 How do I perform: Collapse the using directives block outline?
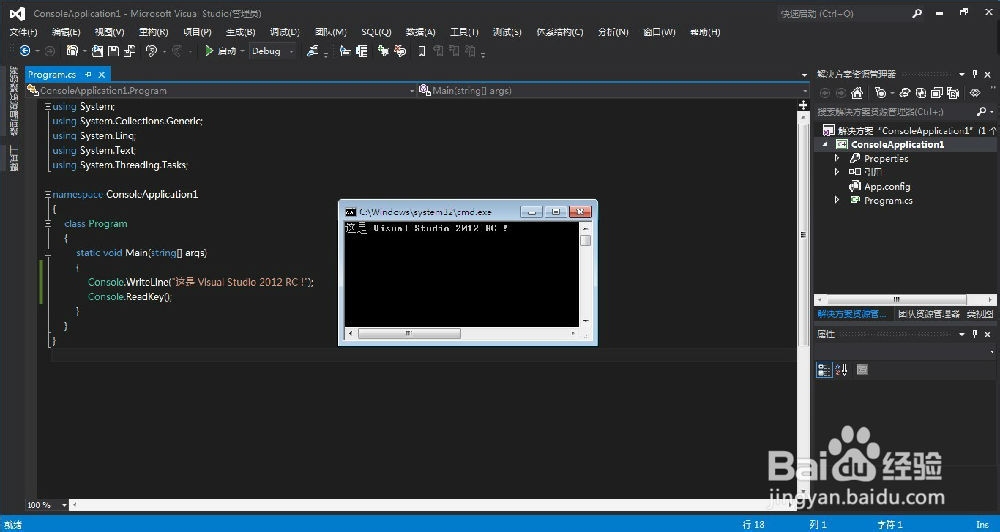tap(48, 107)
